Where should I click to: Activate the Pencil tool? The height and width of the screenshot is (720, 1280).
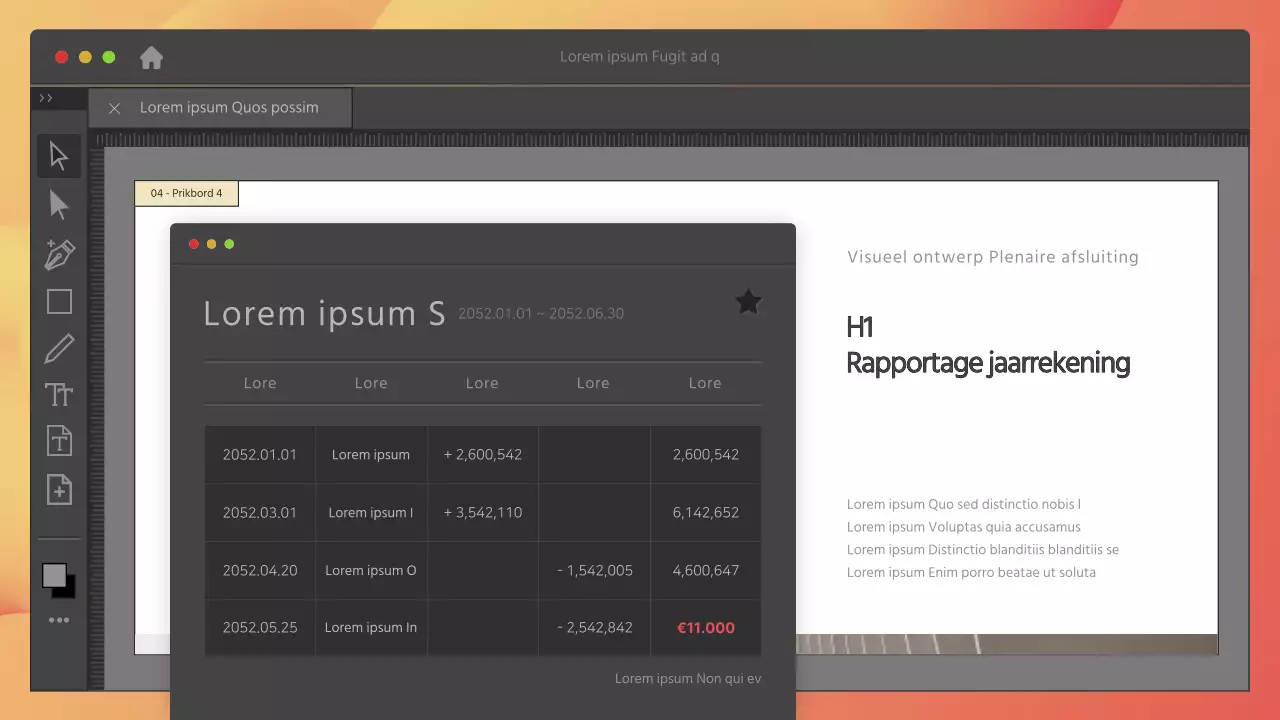click(59, 349)
